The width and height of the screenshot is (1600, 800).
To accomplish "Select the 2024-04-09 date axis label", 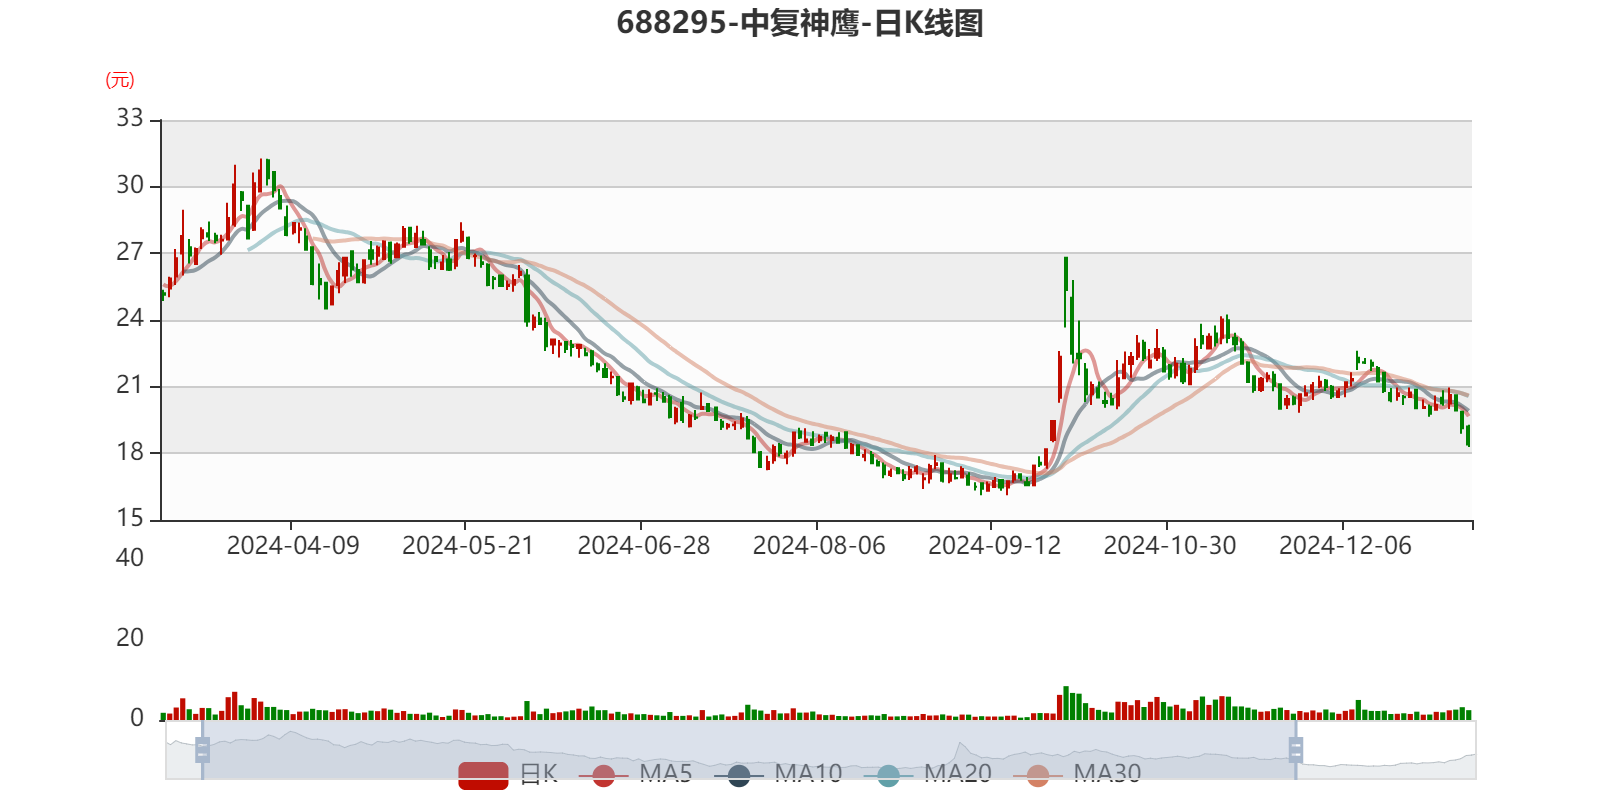I will pos(293,546).
